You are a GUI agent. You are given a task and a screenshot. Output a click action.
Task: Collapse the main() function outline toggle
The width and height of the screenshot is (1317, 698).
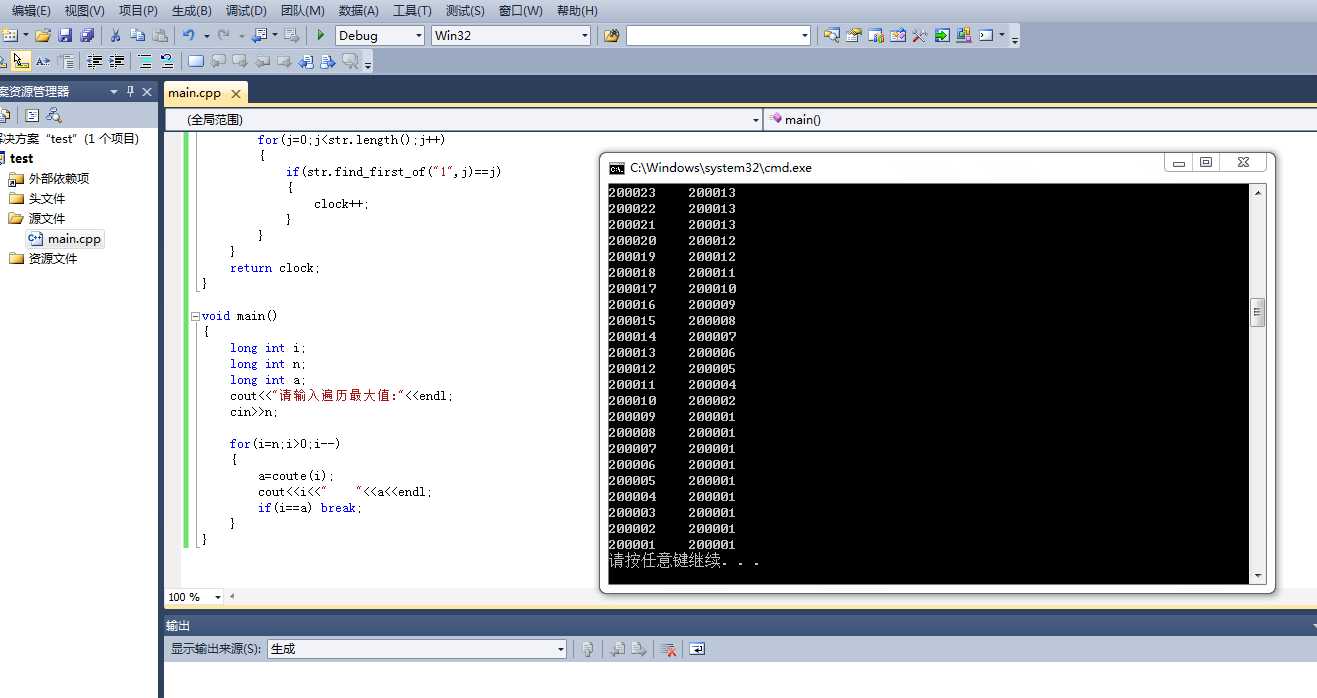point(195,316)
